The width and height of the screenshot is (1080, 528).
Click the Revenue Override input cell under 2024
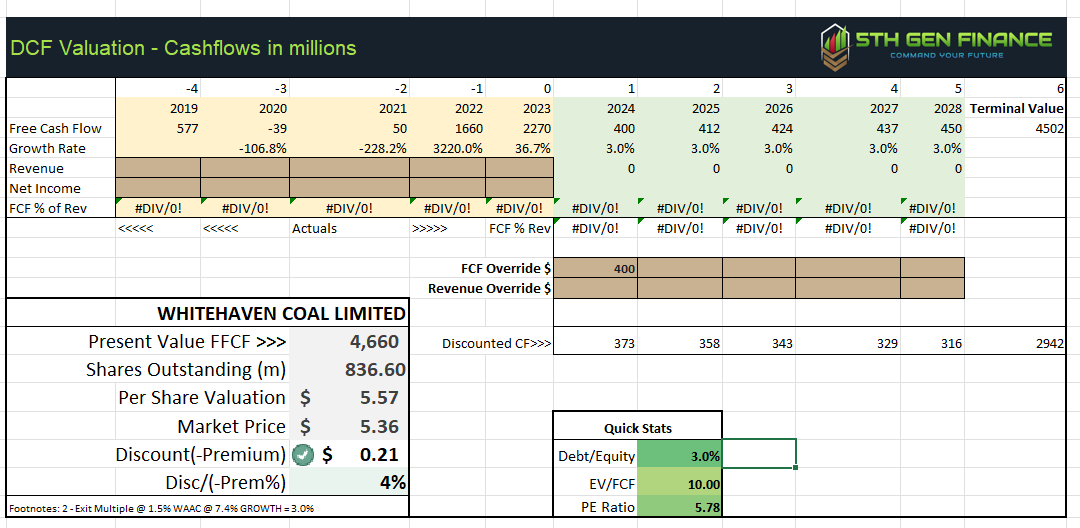pos(596,288)
